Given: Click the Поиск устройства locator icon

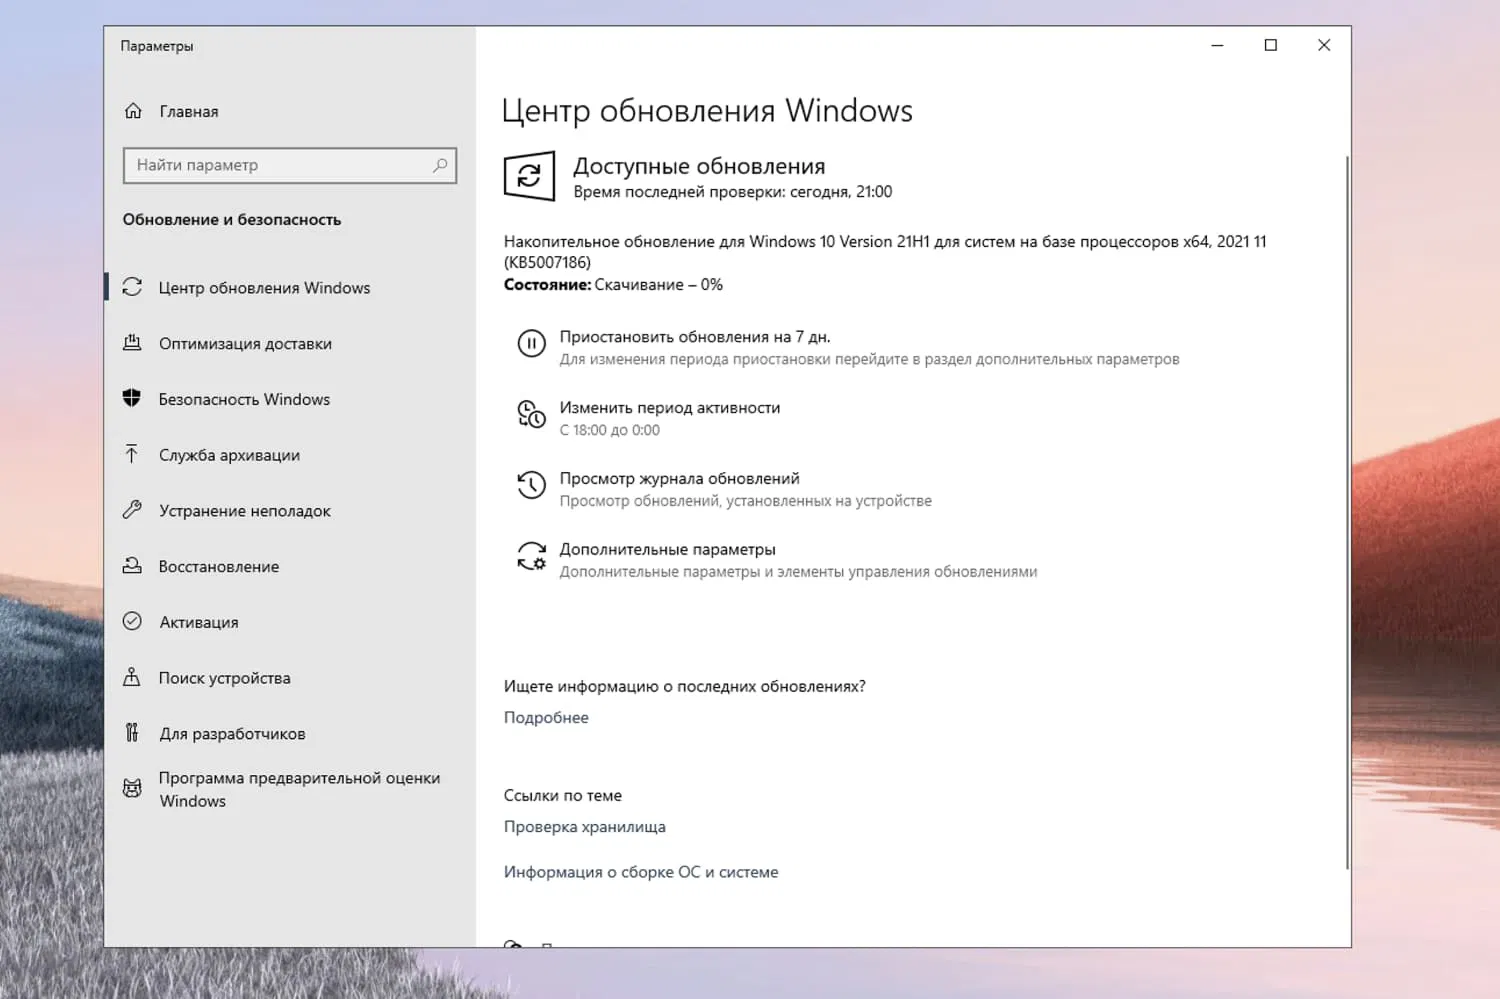Looking at the screenshot, I should point(133,677).
